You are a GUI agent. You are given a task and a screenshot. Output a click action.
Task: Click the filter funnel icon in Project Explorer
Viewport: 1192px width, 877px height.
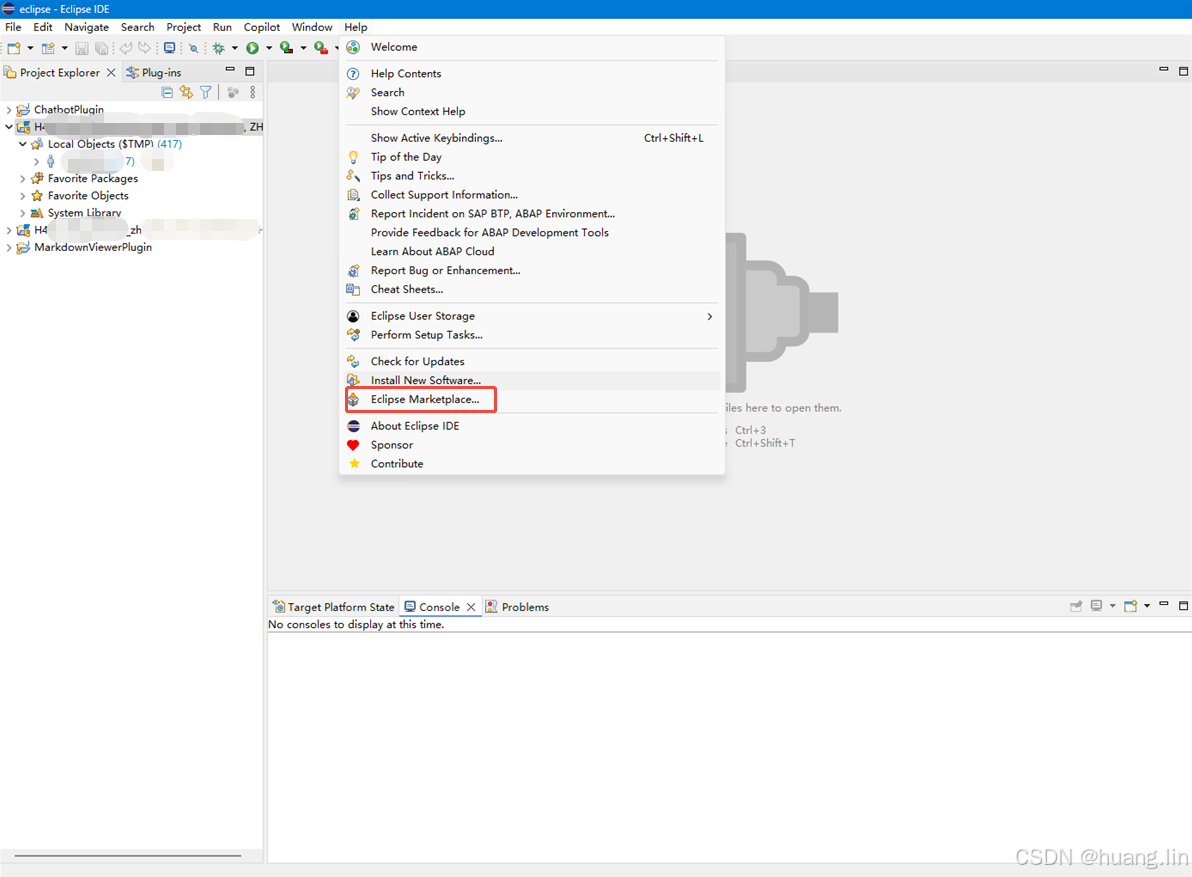coord(205,92)
